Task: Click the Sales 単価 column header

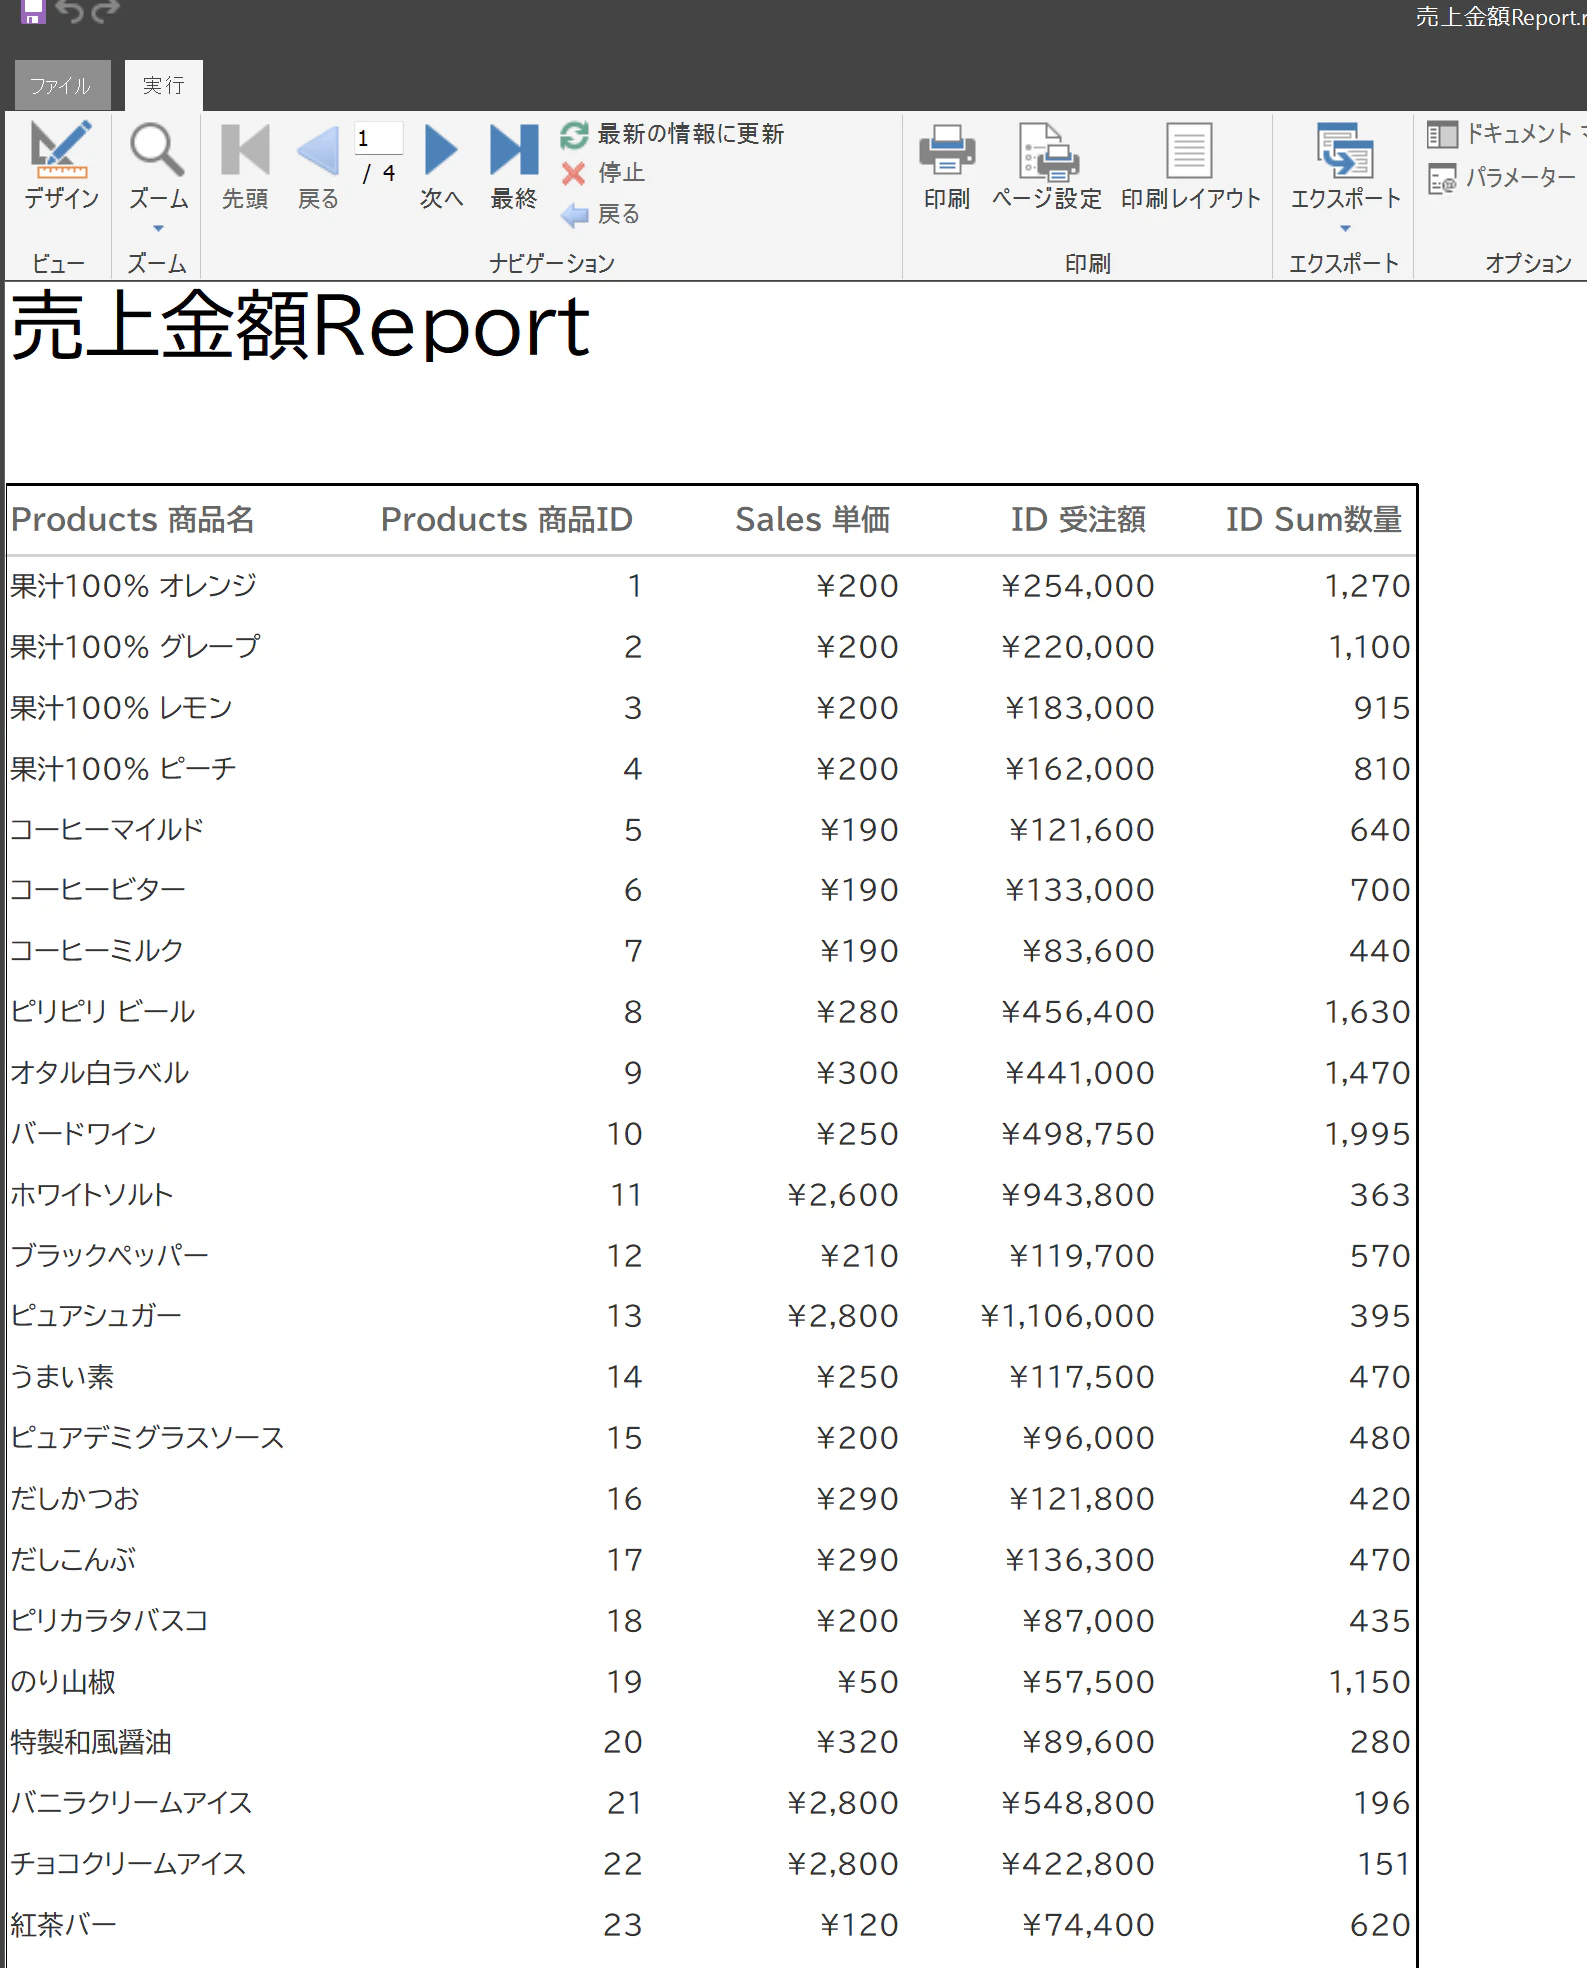Action: [x=813, y=520]
